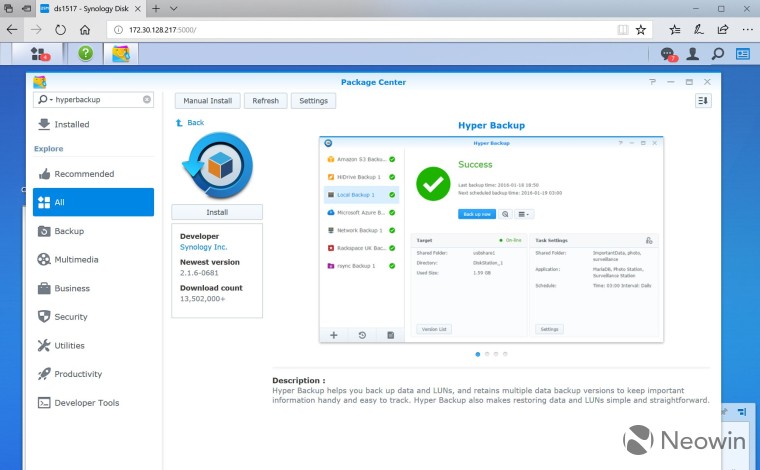Clear the hyperbackup search text
Screen dimensions: 760x470
pyautogui.click(x=146, y=99)
